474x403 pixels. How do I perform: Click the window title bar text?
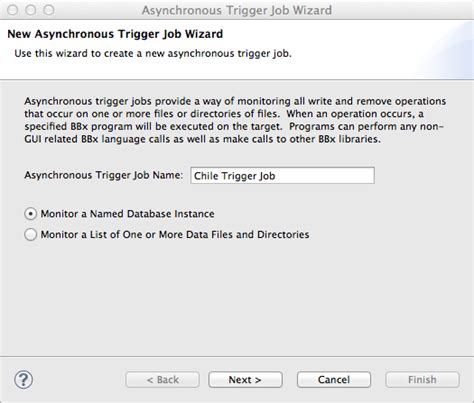[237, 10]
